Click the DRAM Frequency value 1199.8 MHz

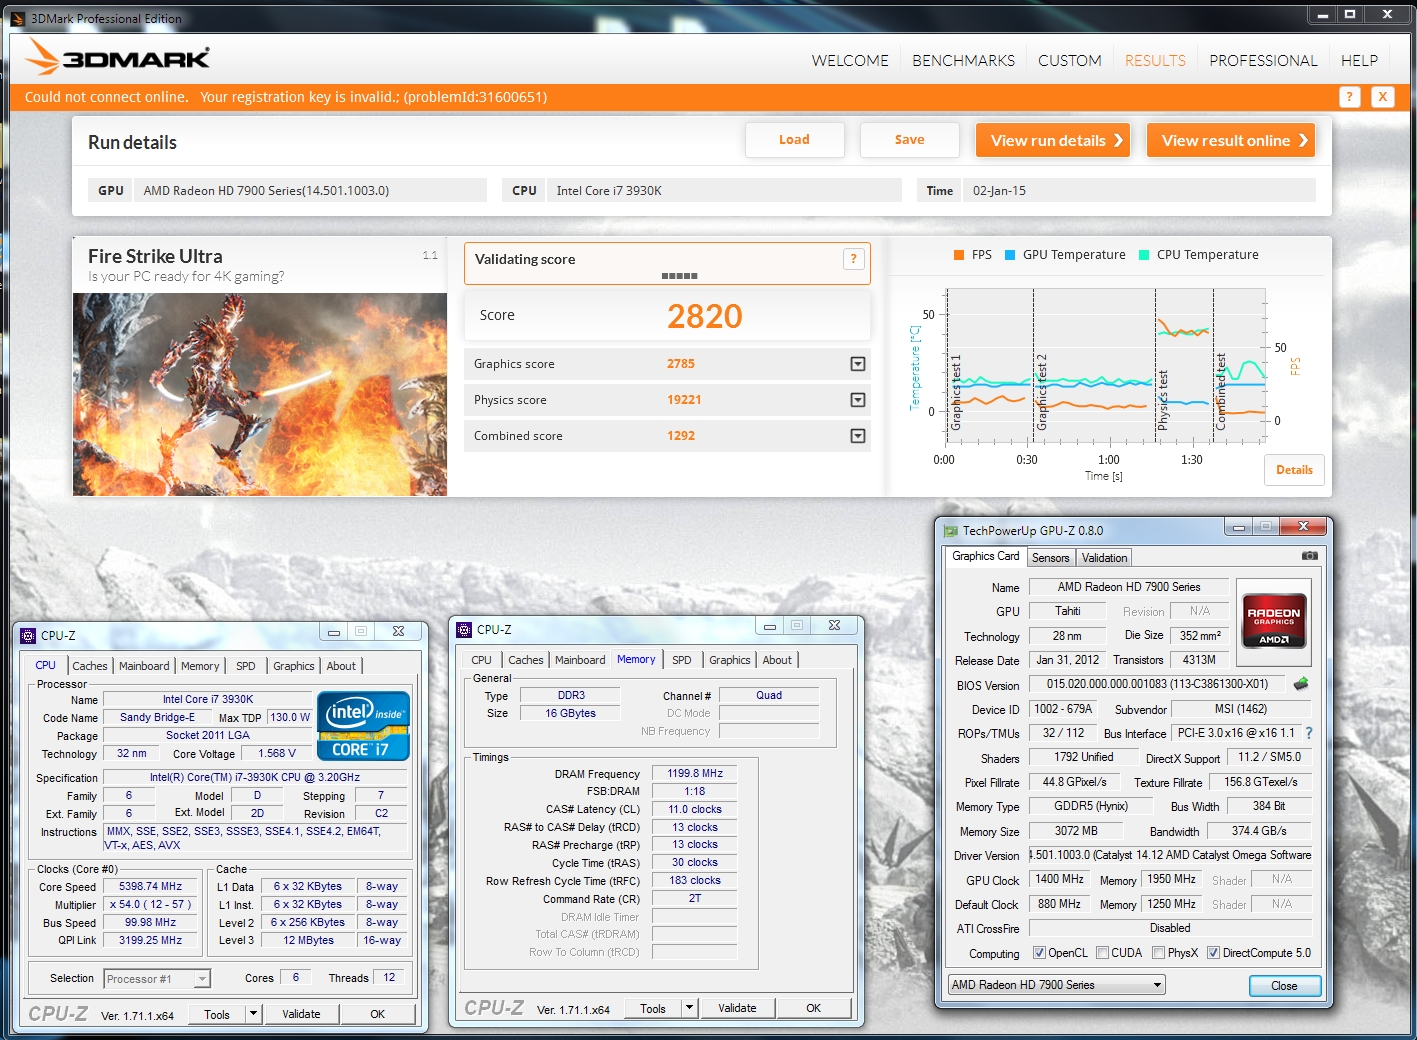click(695, 773)
